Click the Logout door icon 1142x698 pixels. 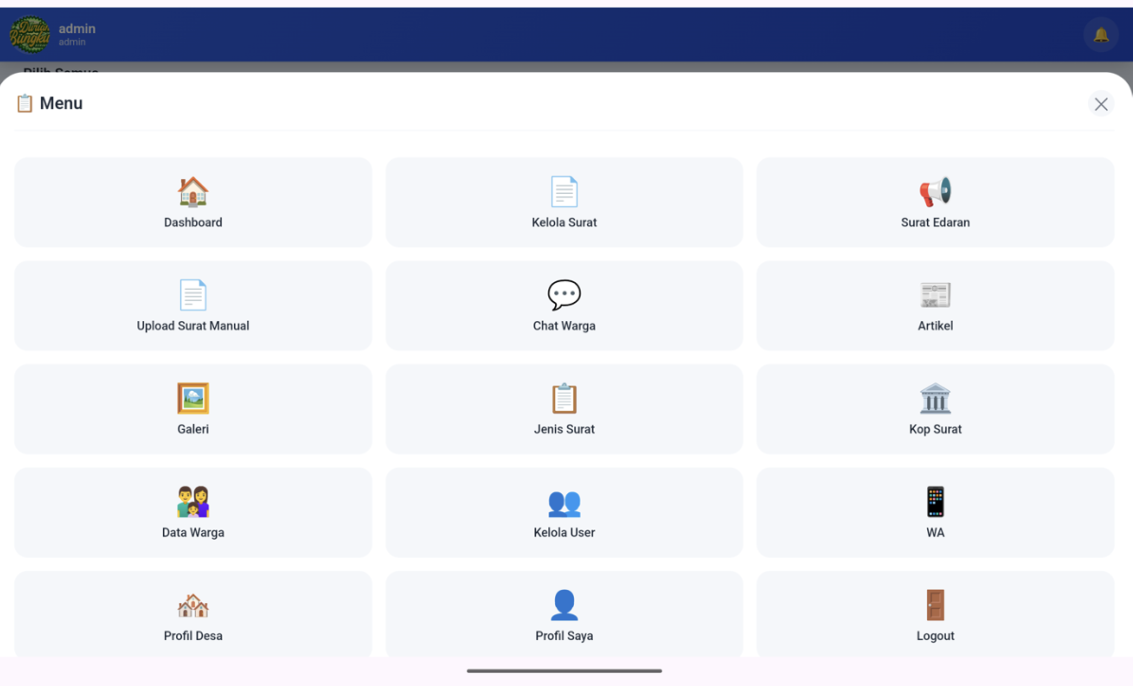click(935, 605)
